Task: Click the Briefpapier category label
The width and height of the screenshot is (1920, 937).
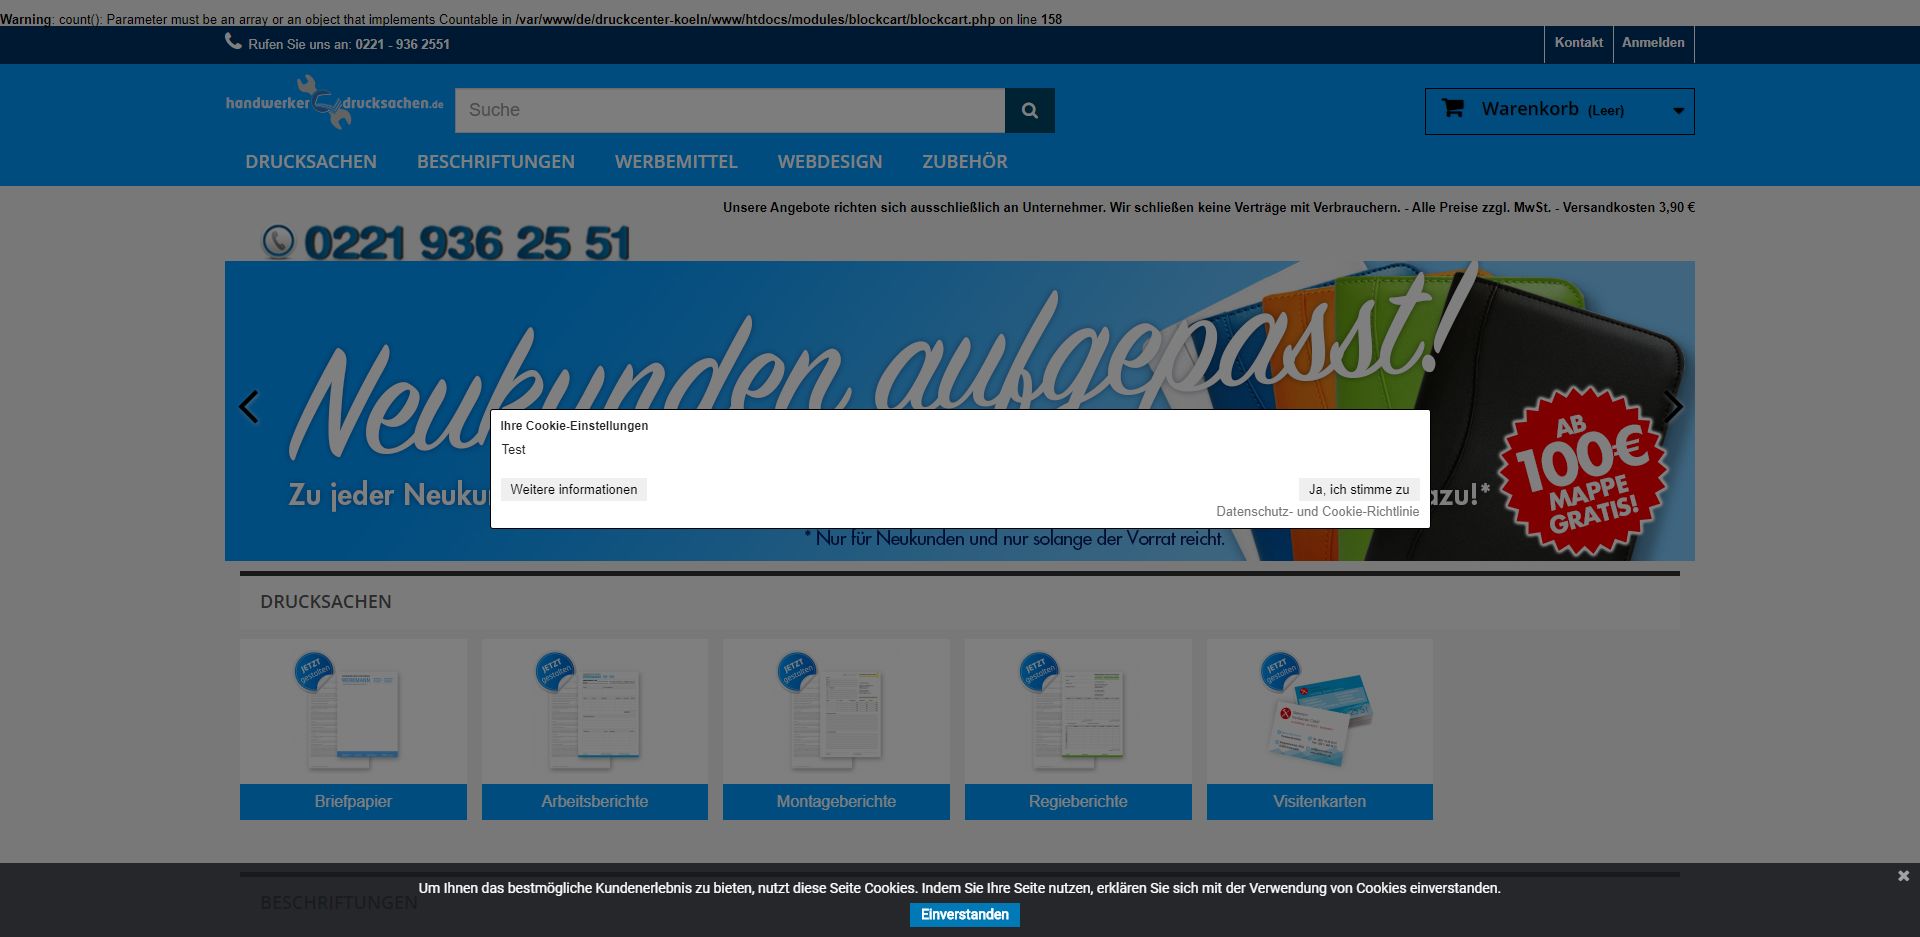Action: pyautogui.click(x=353, y=802)
